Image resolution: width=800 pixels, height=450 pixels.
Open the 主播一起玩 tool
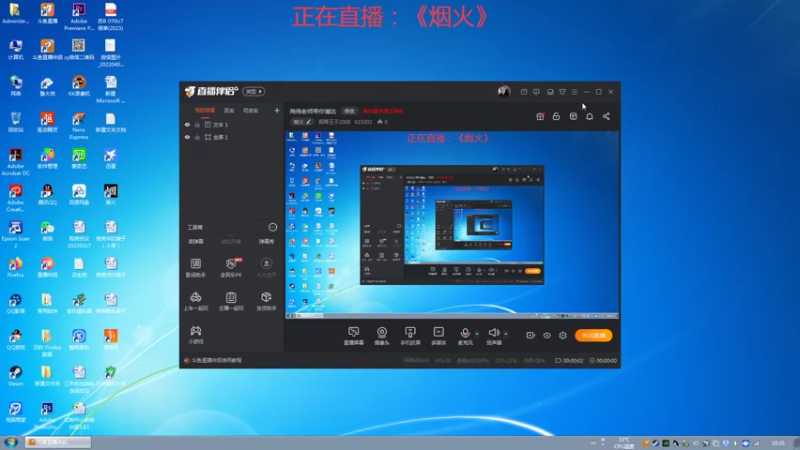pos(231,301)
